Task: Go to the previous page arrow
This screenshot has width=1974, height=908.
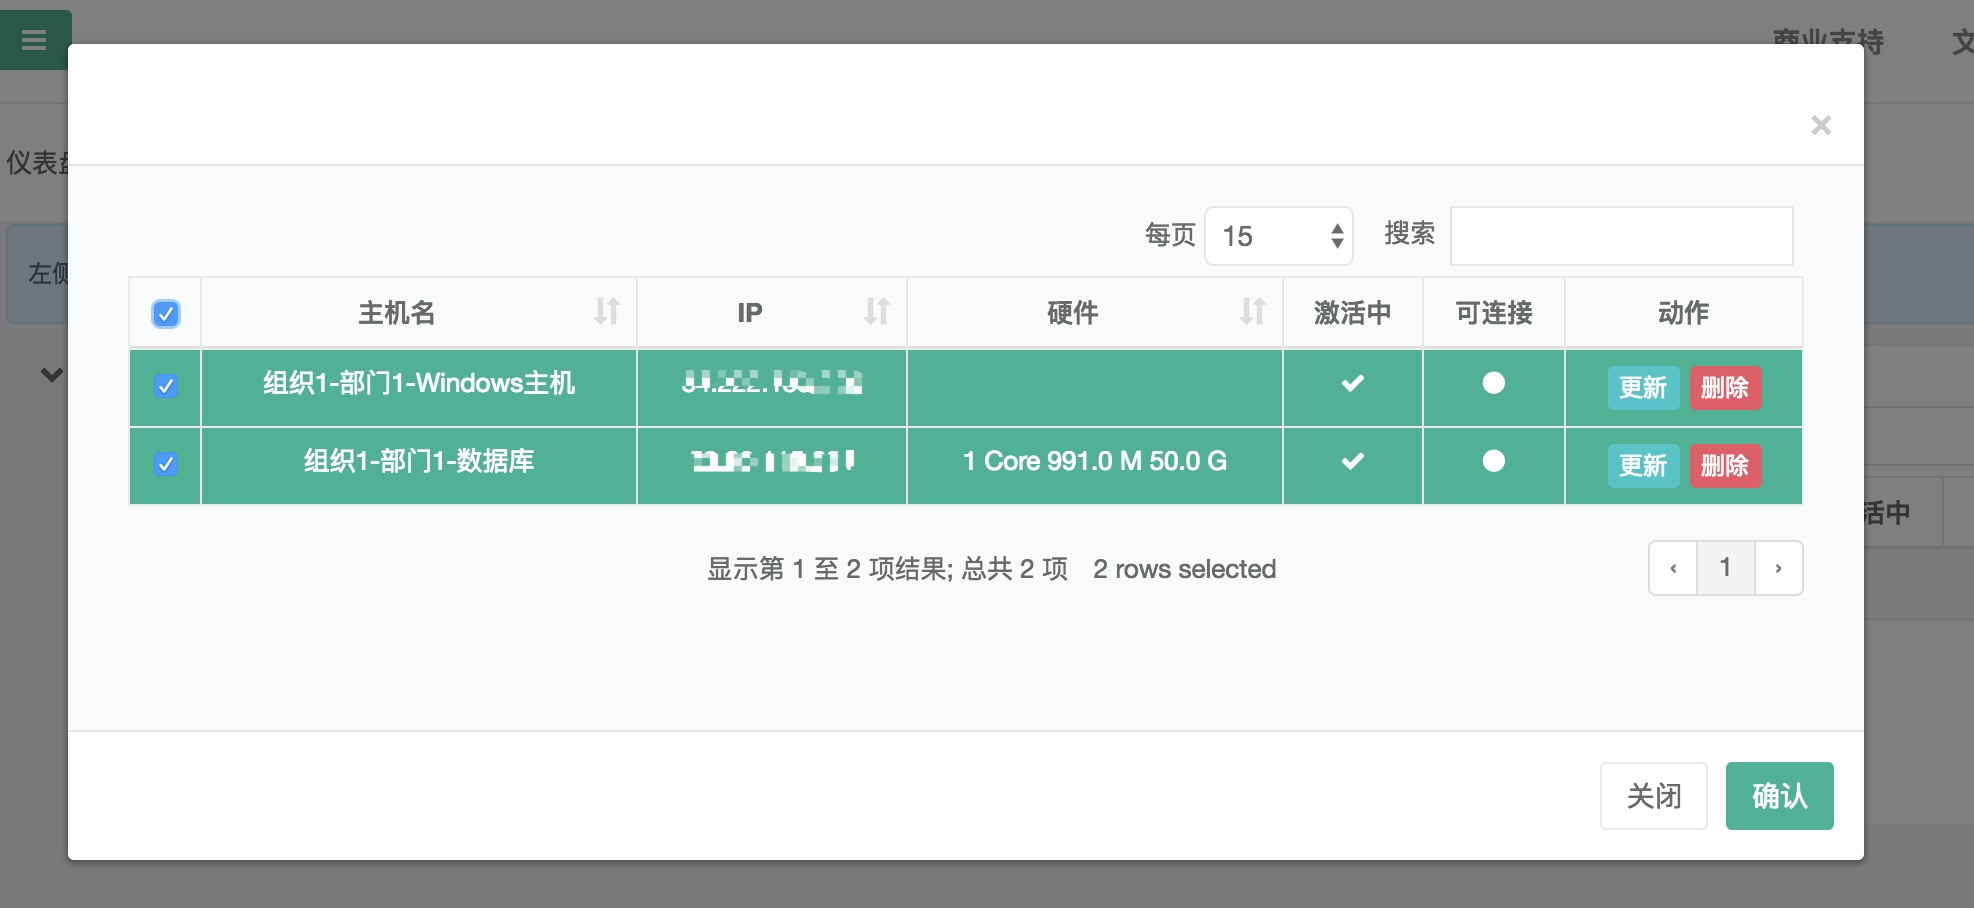Action: click(x=1673, y=568)
